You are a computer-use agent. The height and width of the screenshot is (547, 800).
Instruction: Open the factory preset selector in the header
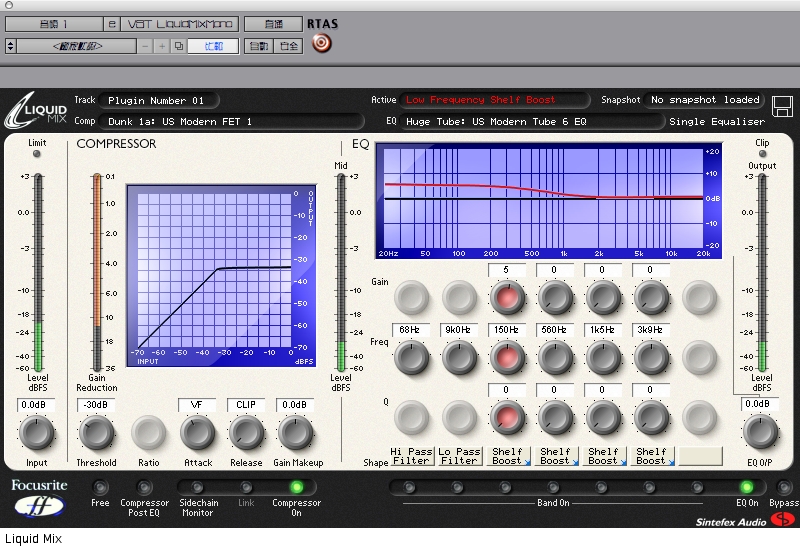pos(77,46)
